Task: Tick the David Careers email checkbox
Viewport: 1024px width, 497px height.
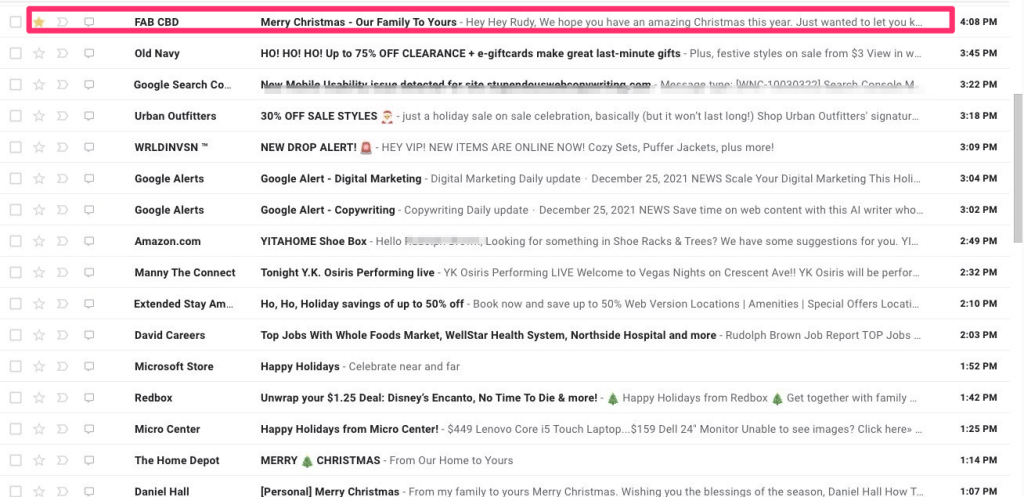Action: tap(15, 336)
